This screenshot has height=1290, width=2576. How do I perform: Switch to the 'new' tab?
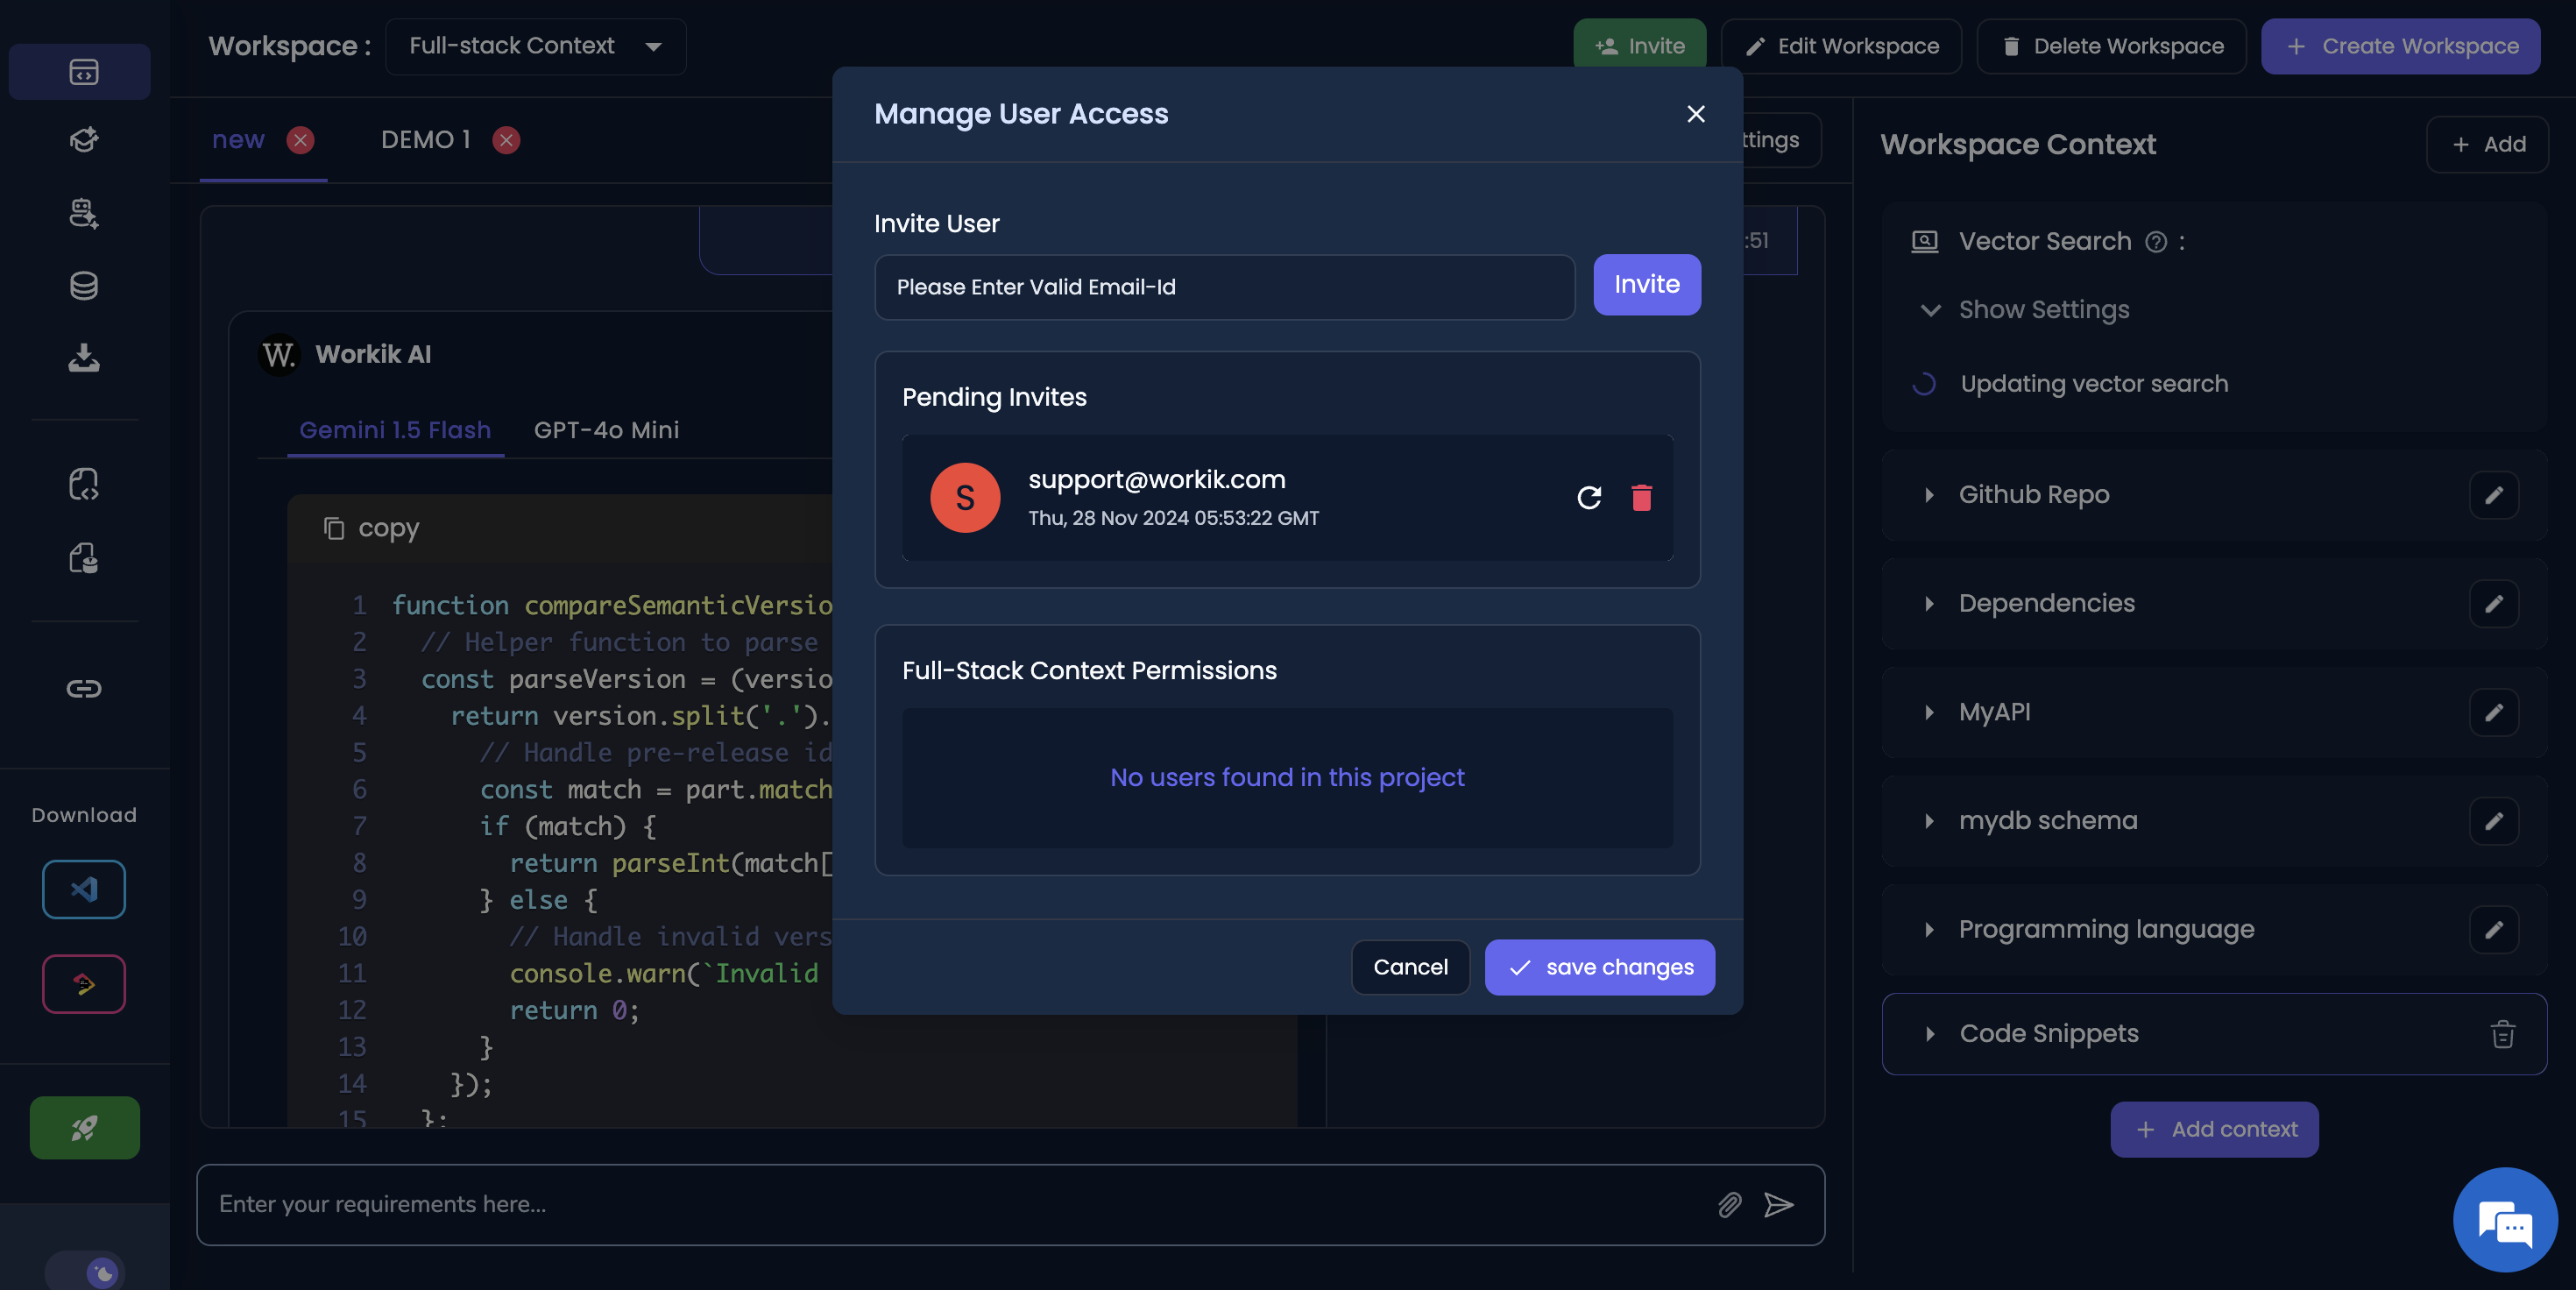tap(238, 140)
